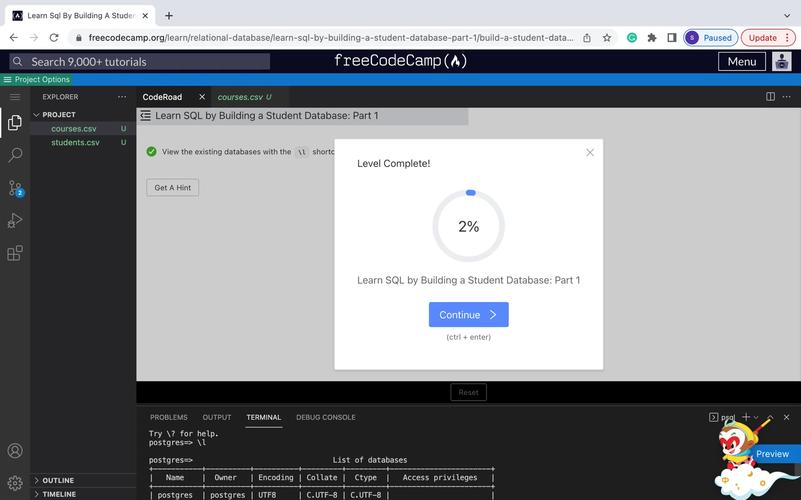Select the TERMINAL panel tab

click(264, 417)
